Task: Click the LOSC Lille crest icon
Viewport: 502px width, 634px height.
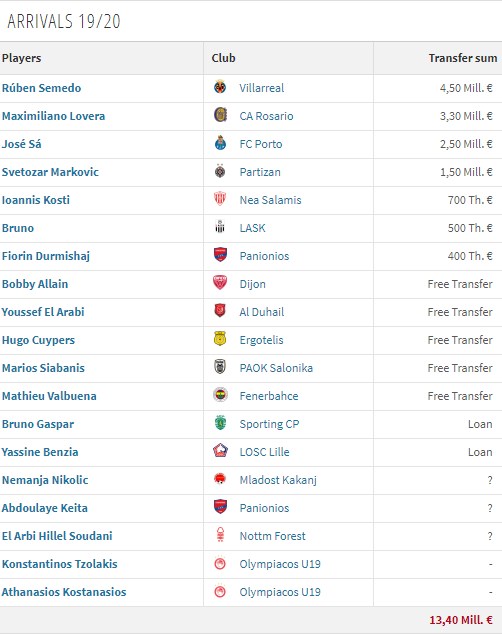Action: click(220, 450)
